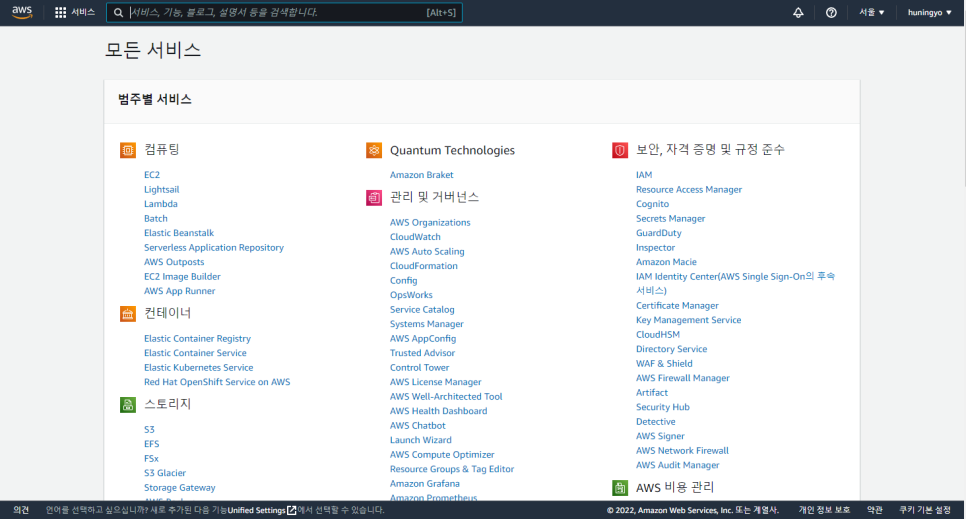Open 쿠키 기본 설정 in footer

[924, 510]
